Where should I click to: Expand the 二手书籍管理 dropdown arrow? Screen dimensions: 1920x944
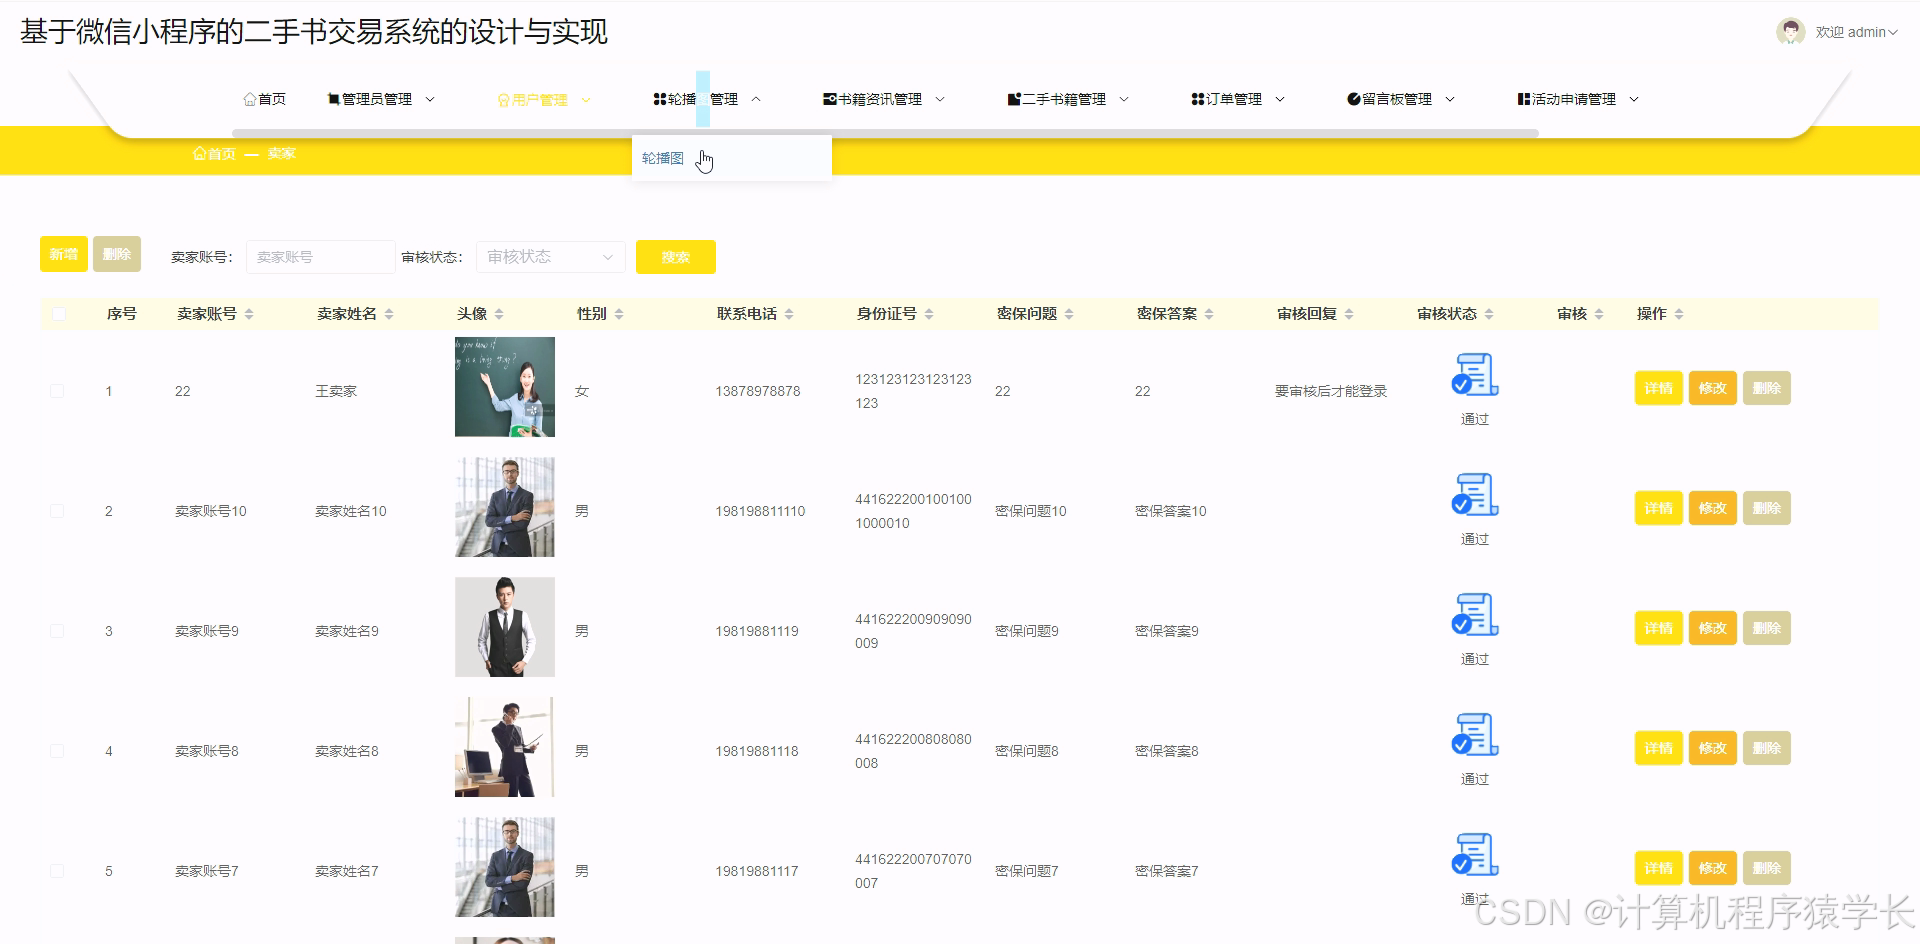click(1126, 99)
